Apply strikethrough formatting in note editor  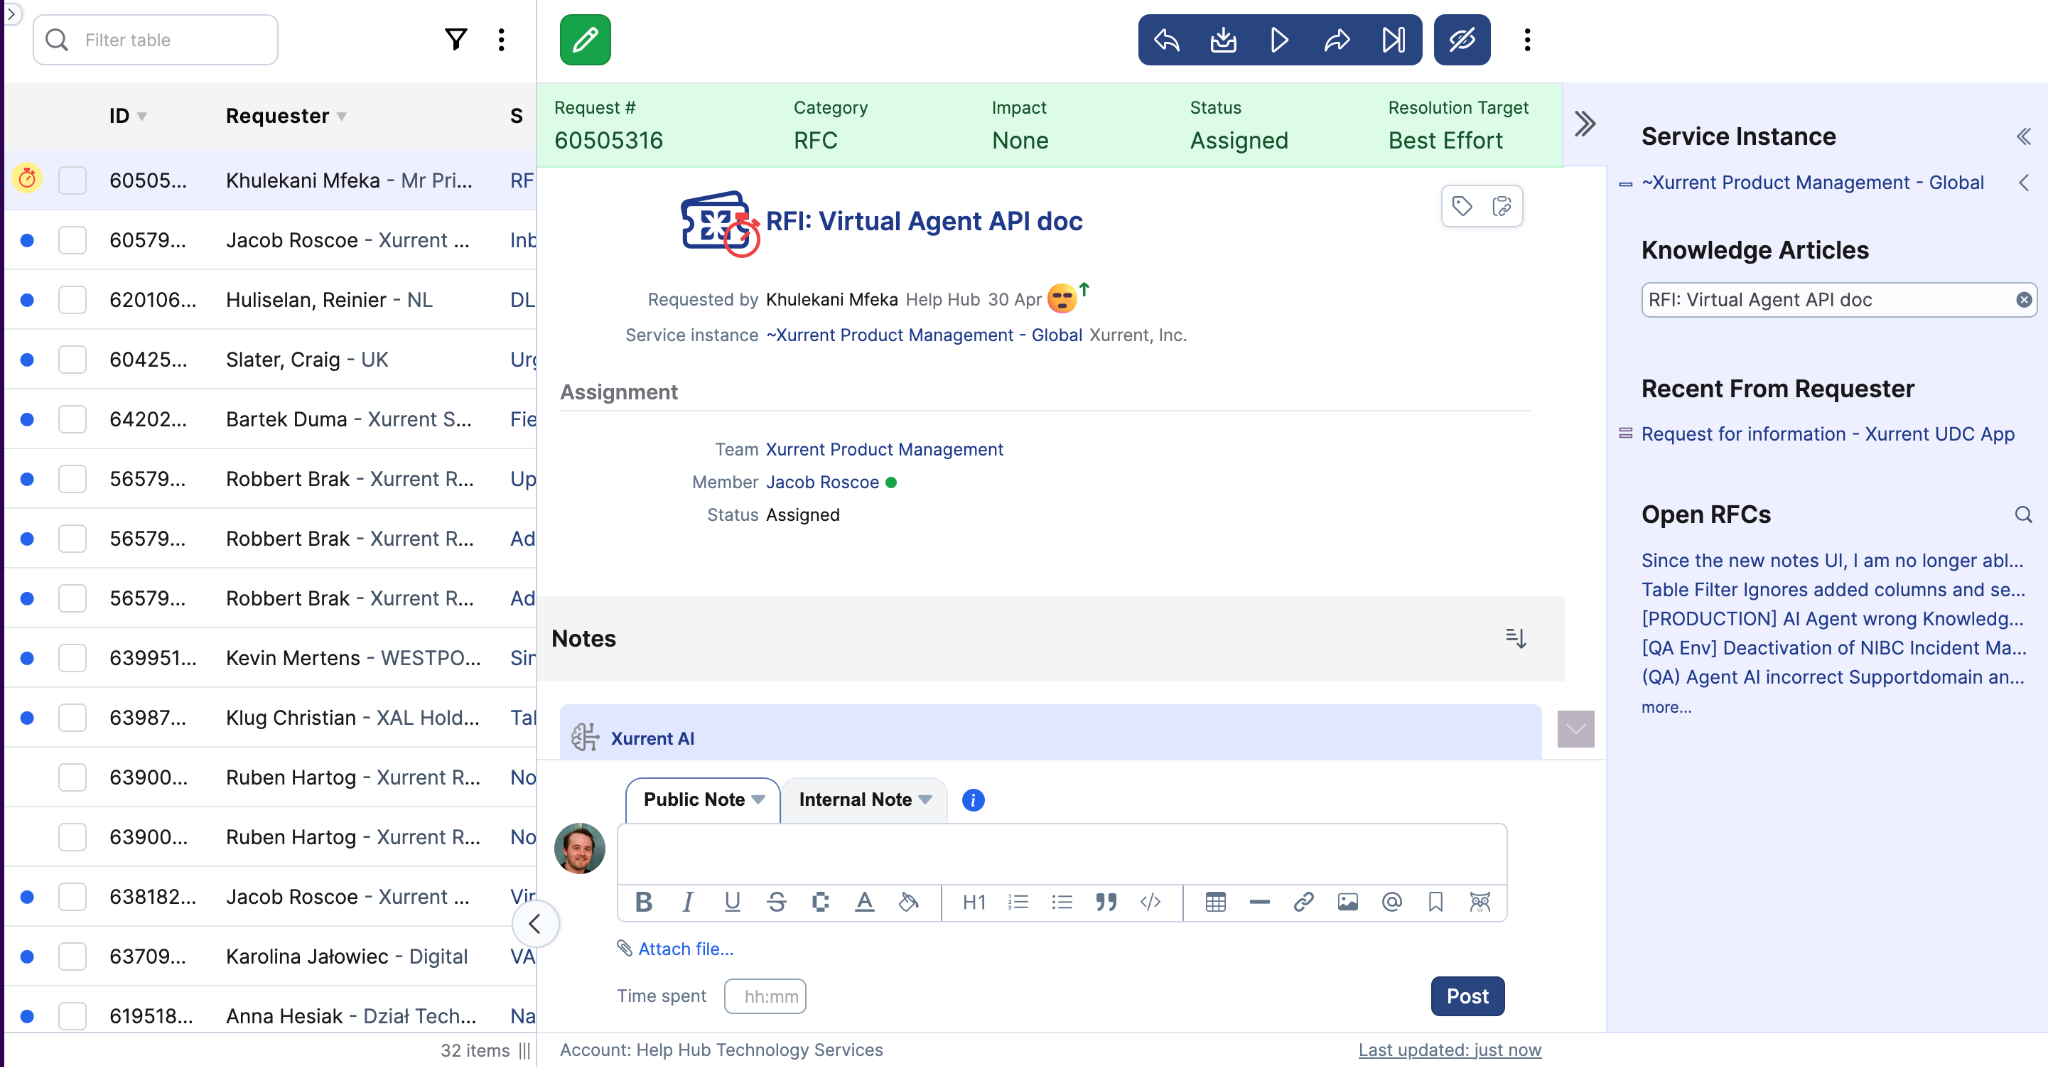(777, 902)
